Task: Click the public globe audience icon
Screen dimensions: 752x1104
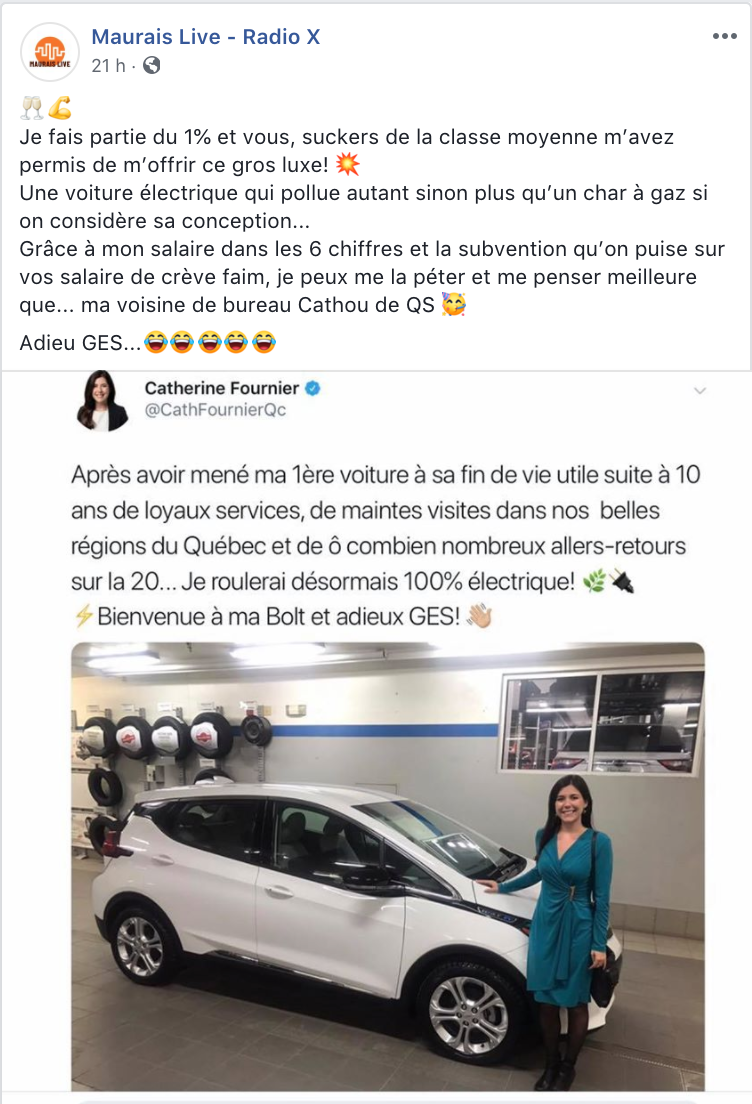Action: click(151, 65)
